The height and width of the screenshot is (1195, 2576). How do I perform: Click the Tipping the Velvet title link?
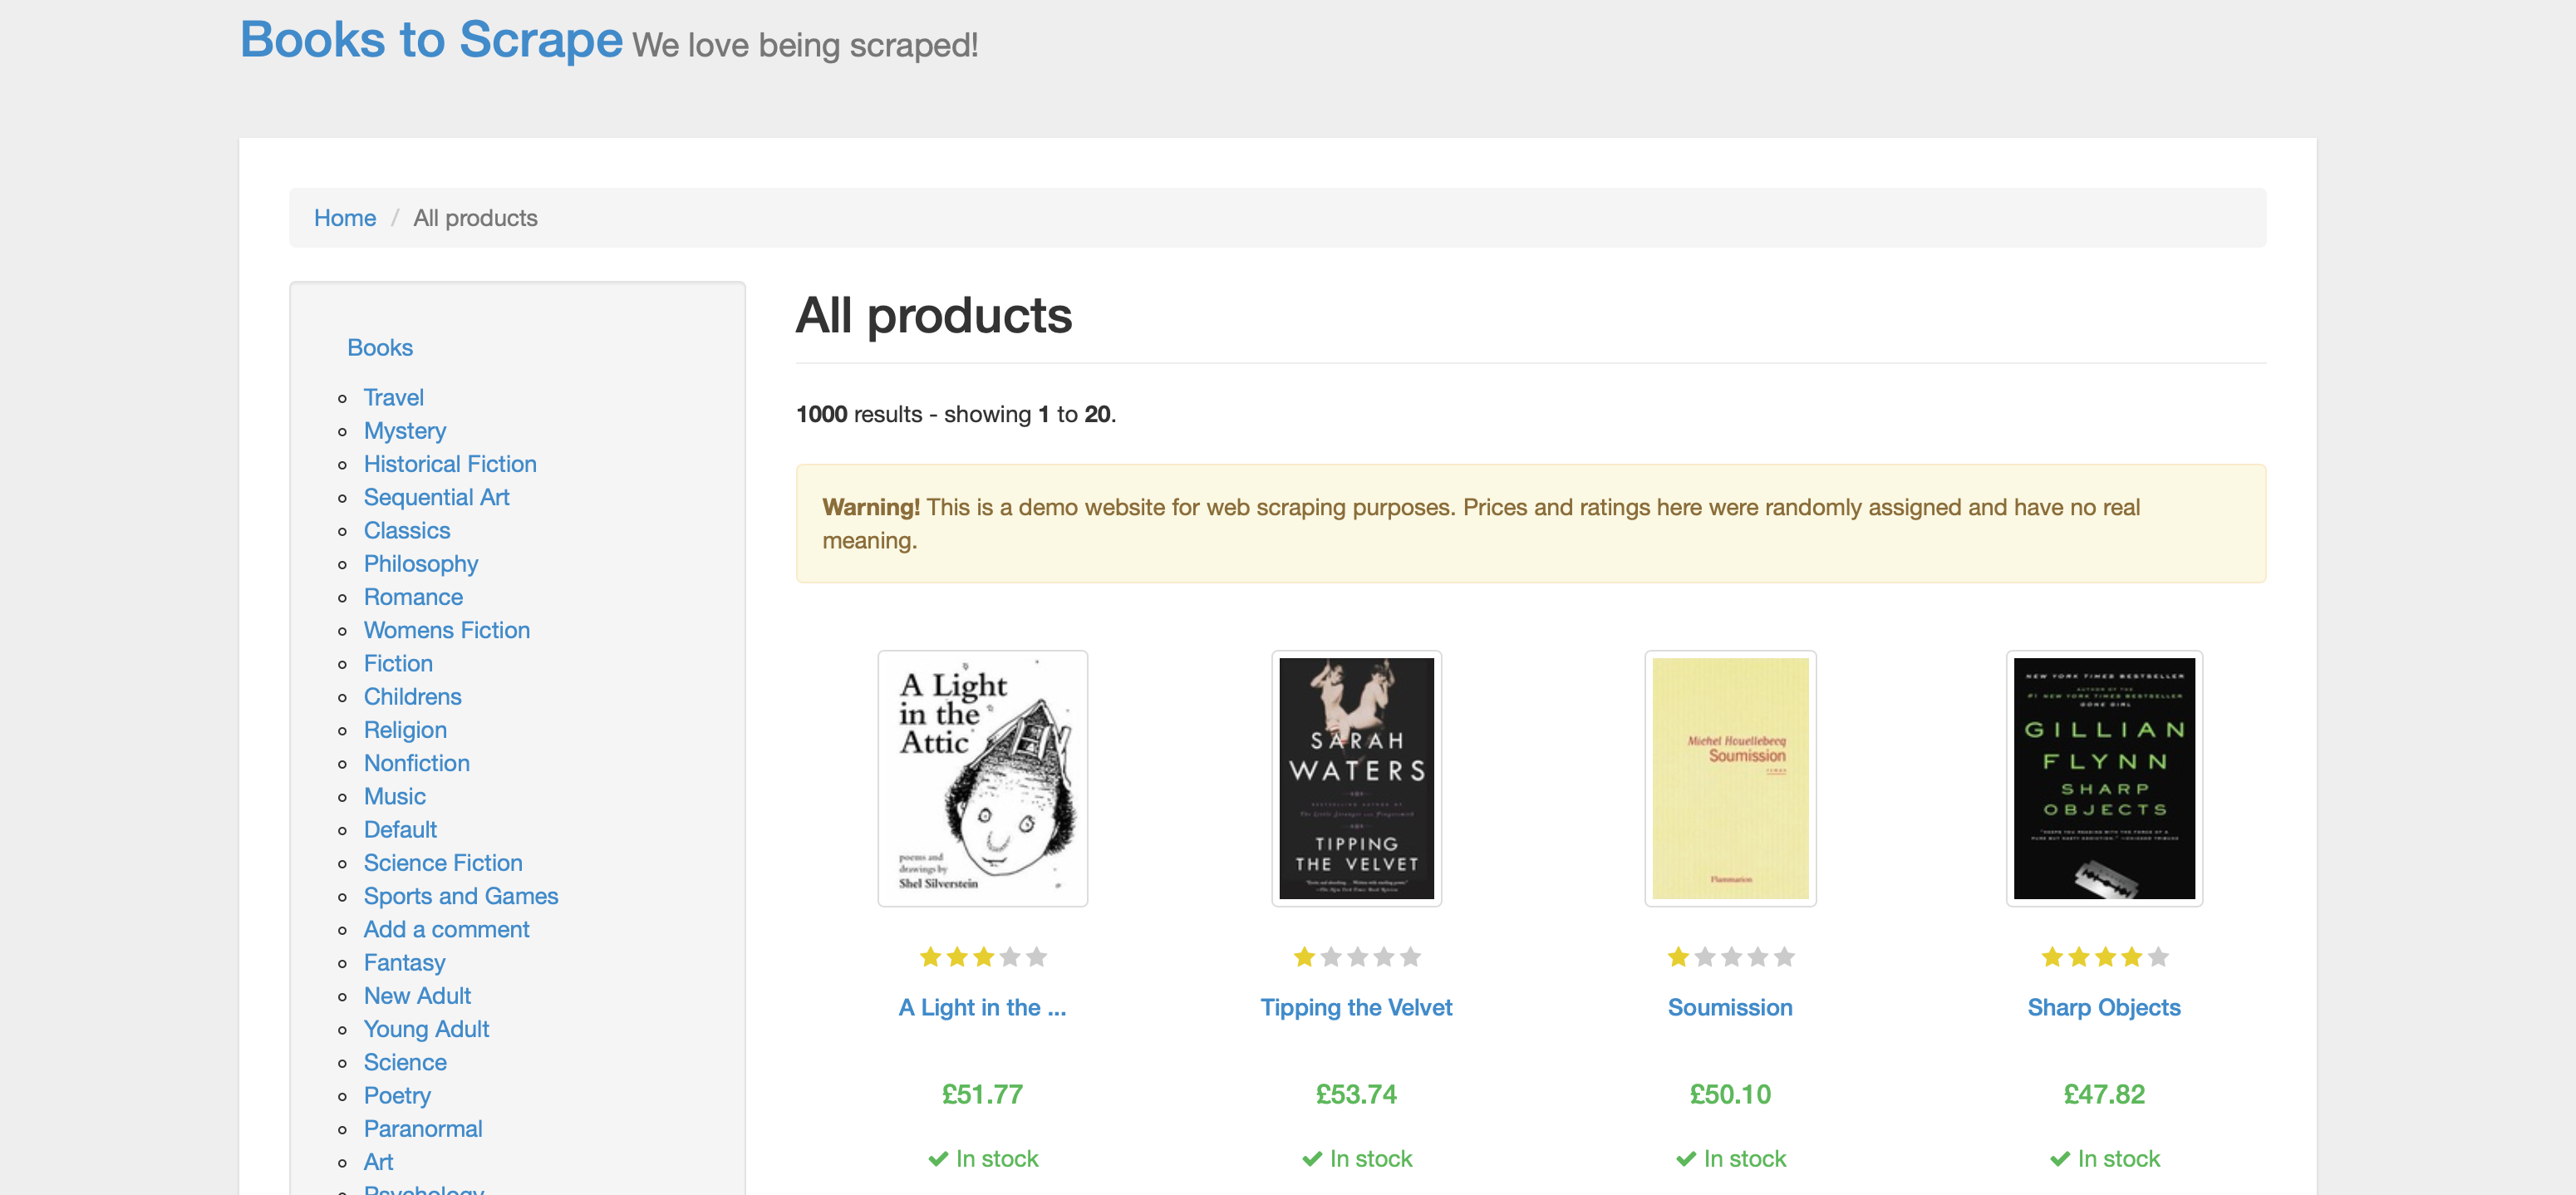(x=1356, y=1007)
